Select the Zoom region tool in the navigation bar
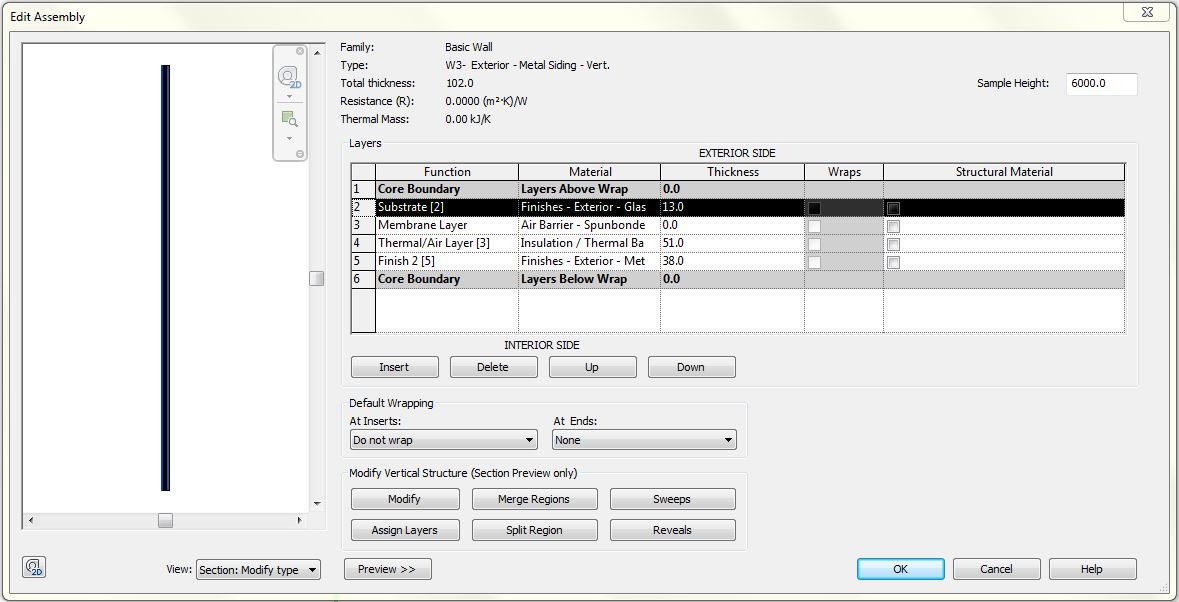The width and height of the screenshot is (1179, 602). tap(289, 117)
